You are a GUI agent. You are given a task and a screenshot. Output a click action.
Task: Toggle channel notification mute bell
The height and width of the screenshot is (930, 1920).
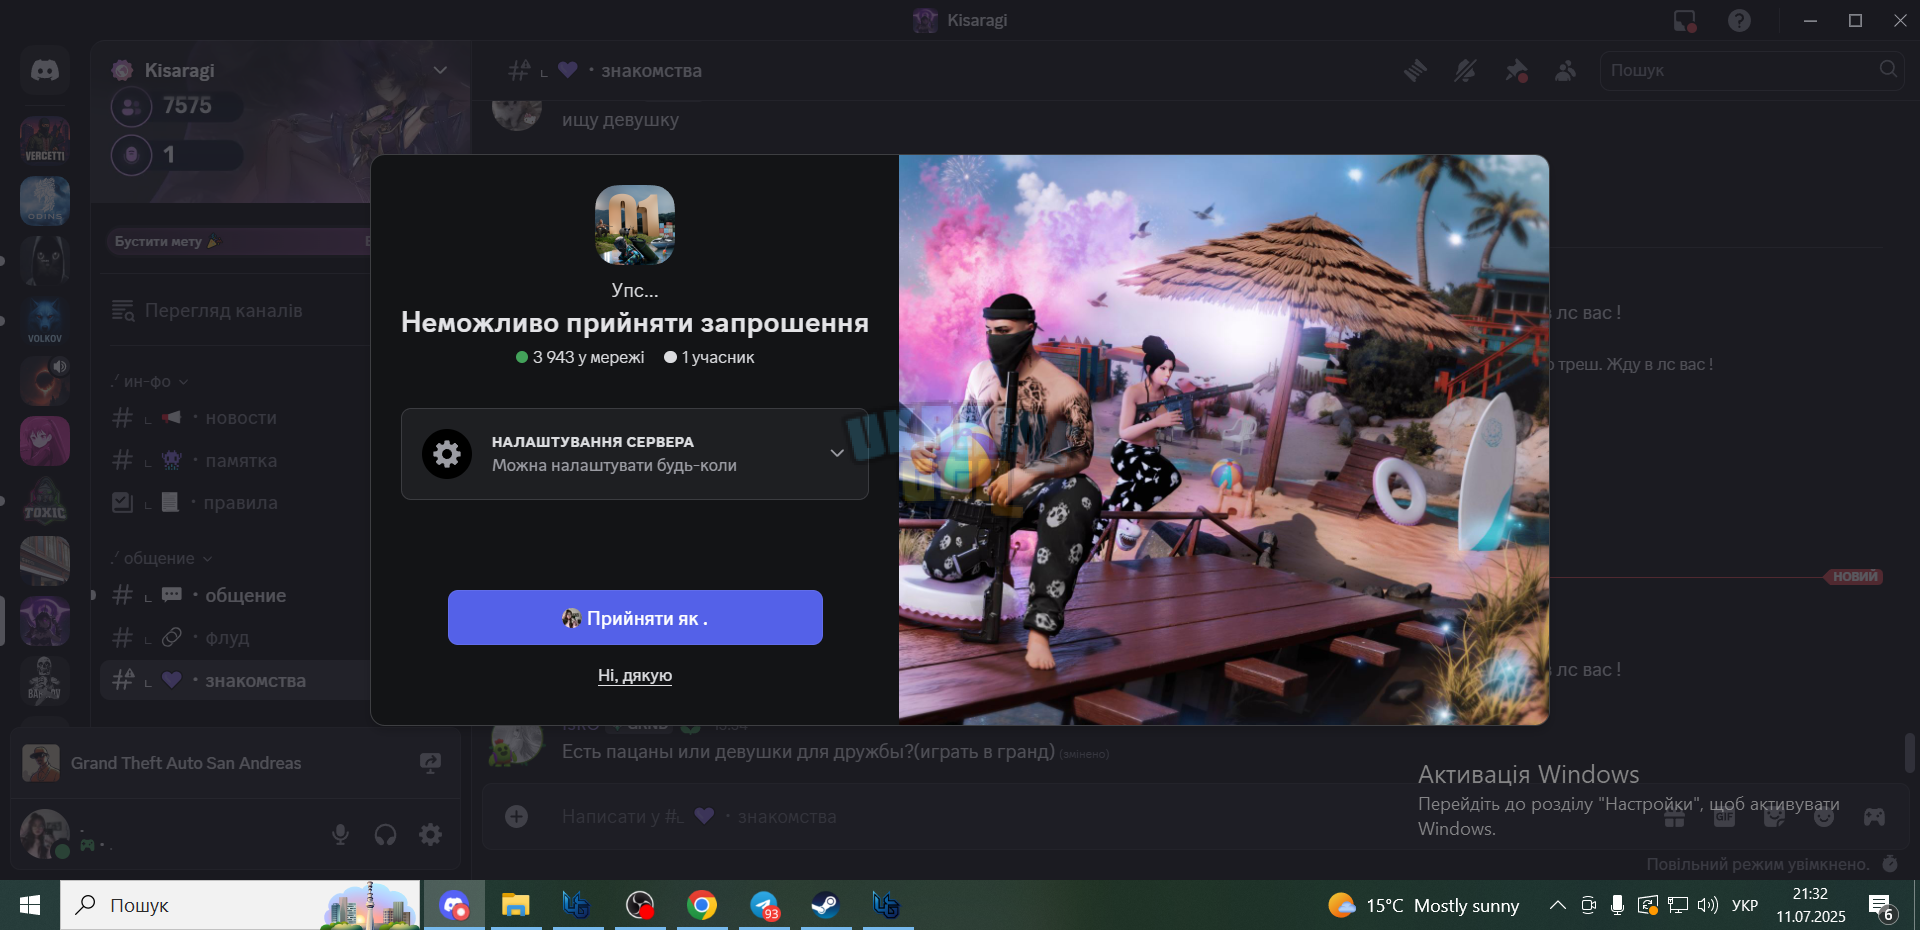click(1465, 71)
